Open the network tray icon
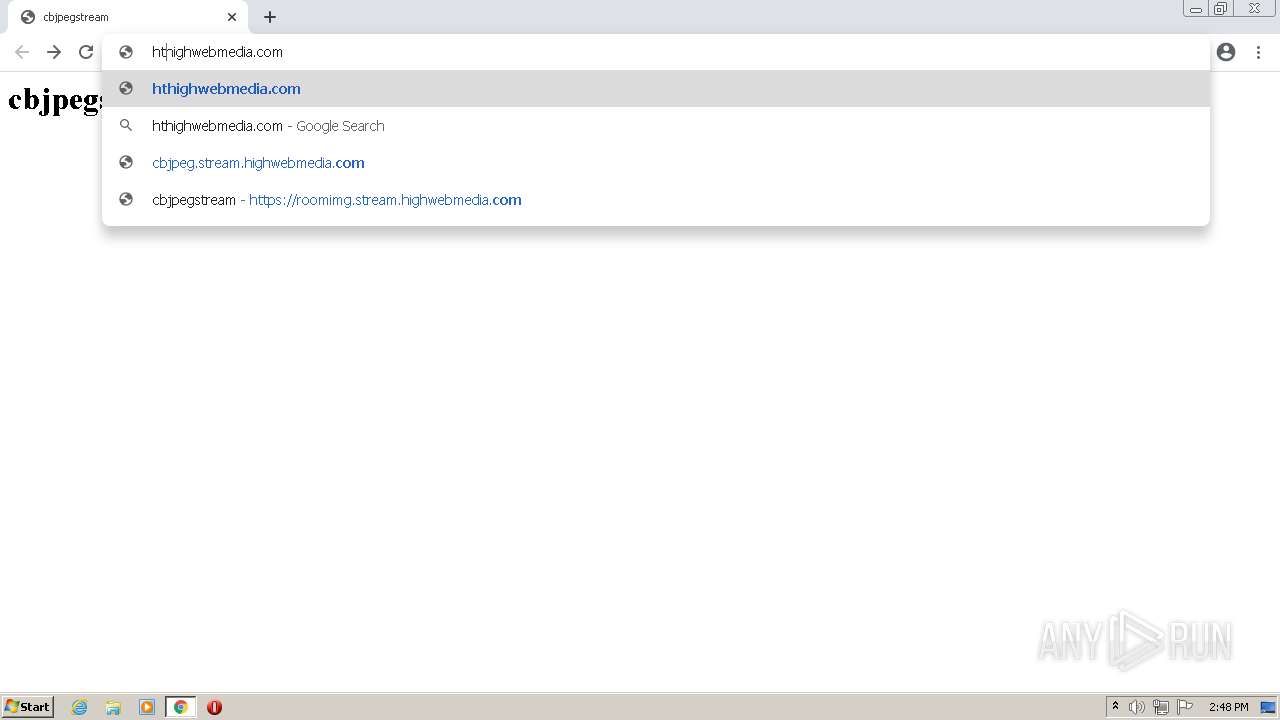 [1161, 707]
